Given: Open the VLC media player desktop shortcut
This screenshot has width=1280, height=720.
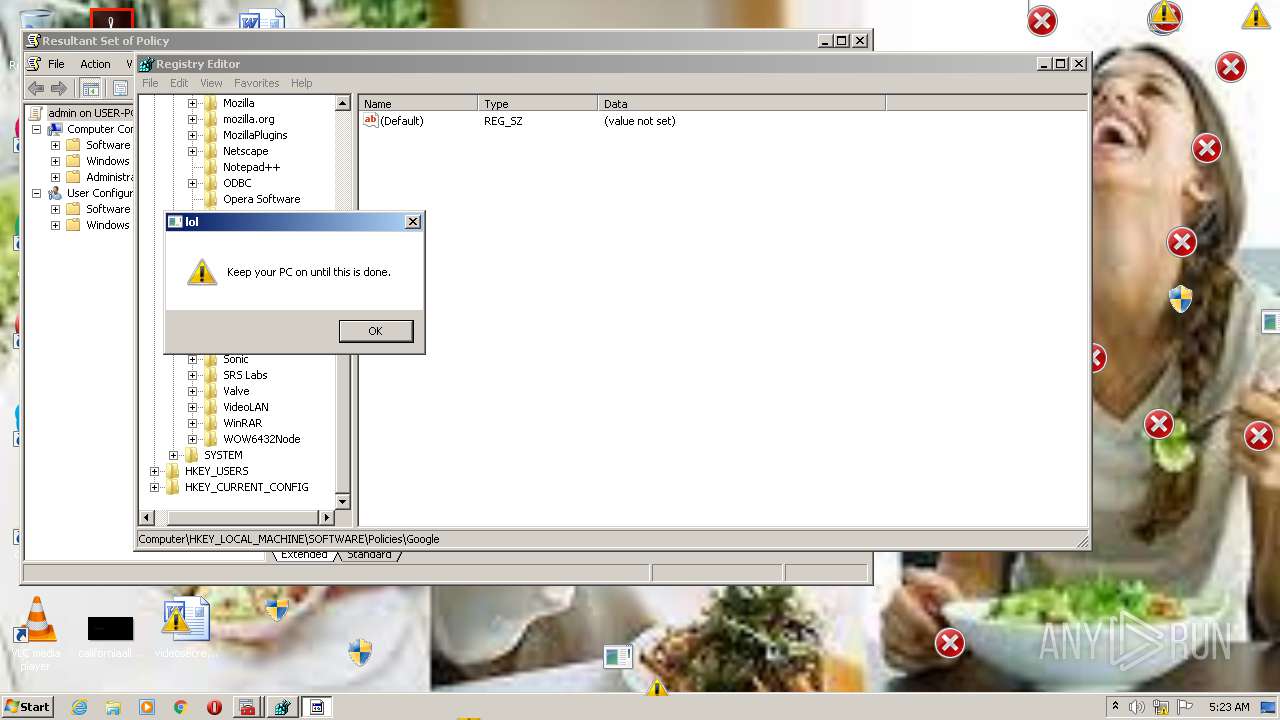Looking at the screenshot, I should click(x=36, y=633).
